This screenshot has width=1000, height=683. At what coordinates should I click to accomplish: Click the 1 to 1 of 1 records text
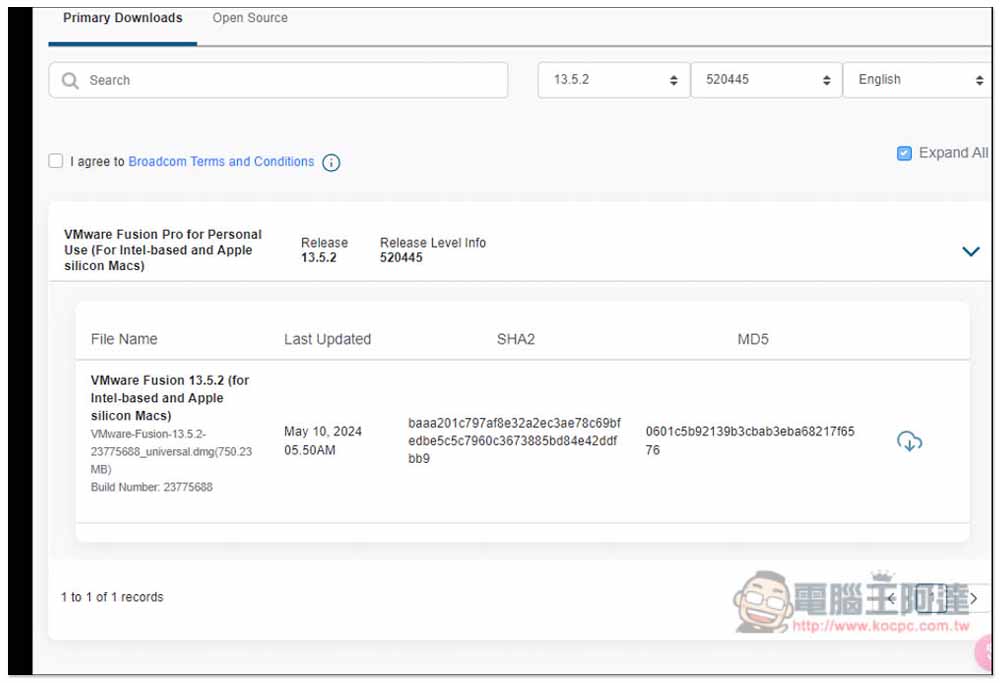(112, 598)
